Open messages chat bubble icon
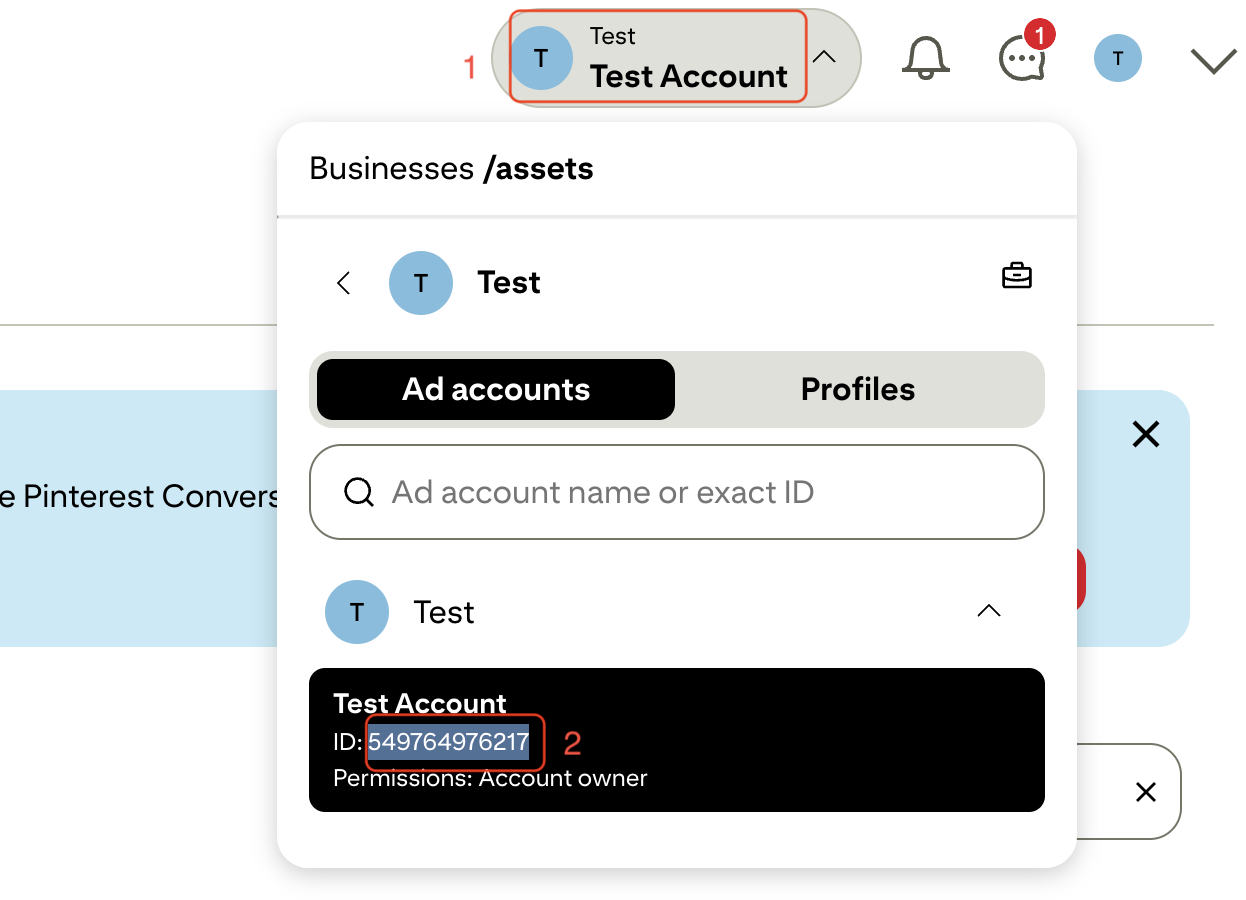1246x900 pixels. coord(1022,58)
